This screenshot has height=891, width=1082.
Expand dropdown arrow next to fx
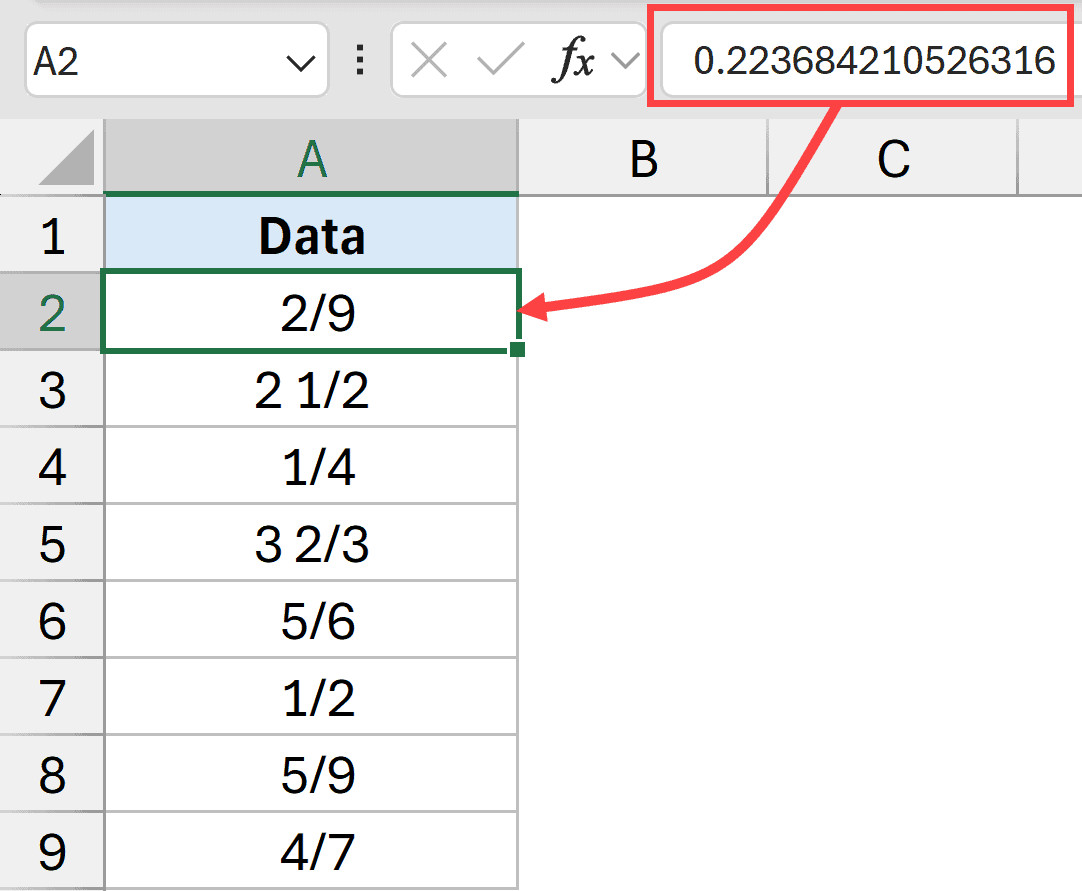625,62
